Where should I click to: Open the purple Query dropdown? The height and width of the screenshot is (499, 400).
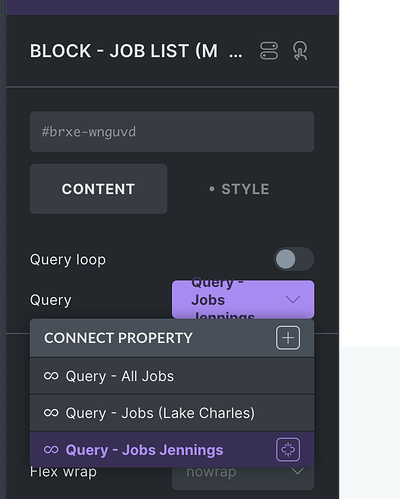coord(243,299)
